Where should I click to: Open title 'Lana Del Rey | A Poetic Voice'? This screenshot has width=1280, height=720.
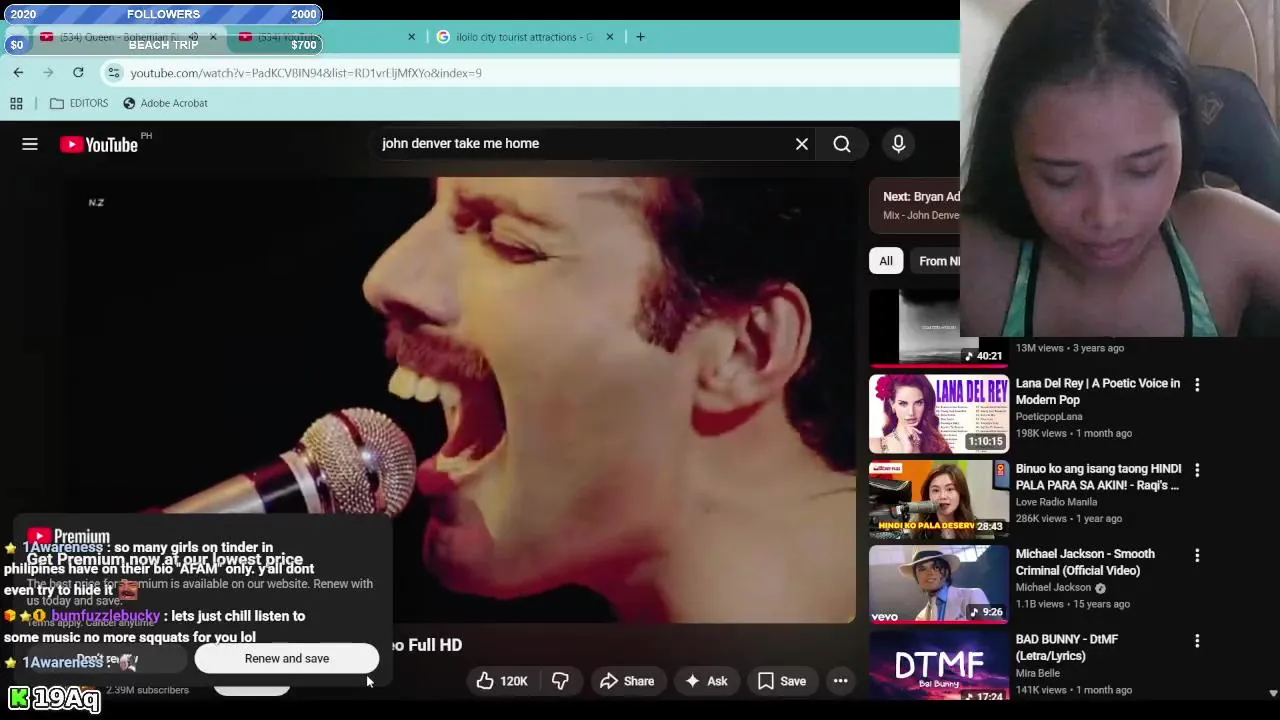click(x=1098, y=391)
